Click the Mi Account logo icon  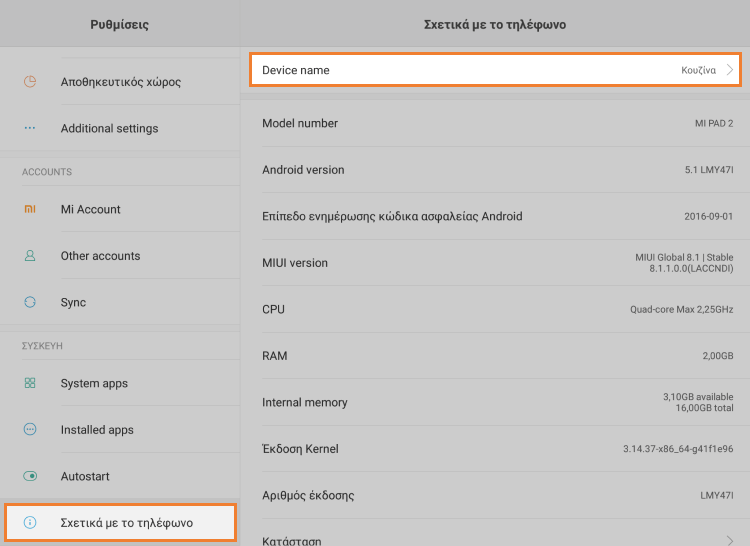[x=30, y=209]
